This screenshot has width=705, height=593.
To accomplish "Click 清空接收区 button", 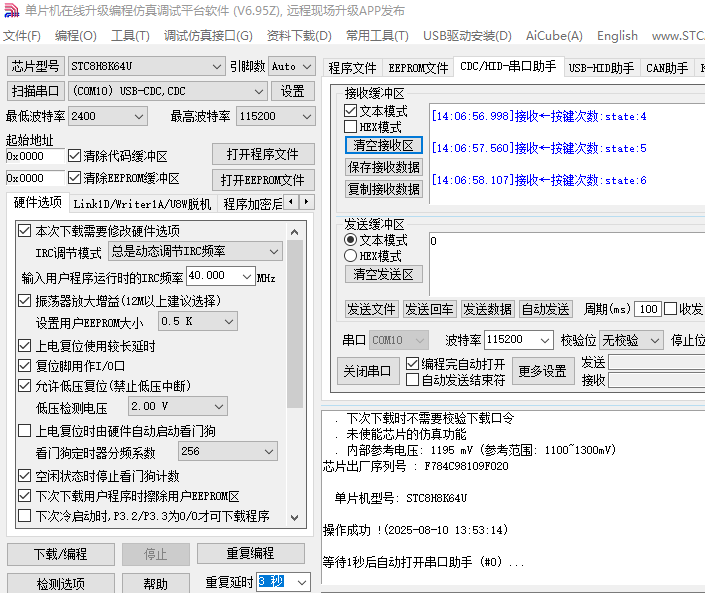I will click(384, 145).
